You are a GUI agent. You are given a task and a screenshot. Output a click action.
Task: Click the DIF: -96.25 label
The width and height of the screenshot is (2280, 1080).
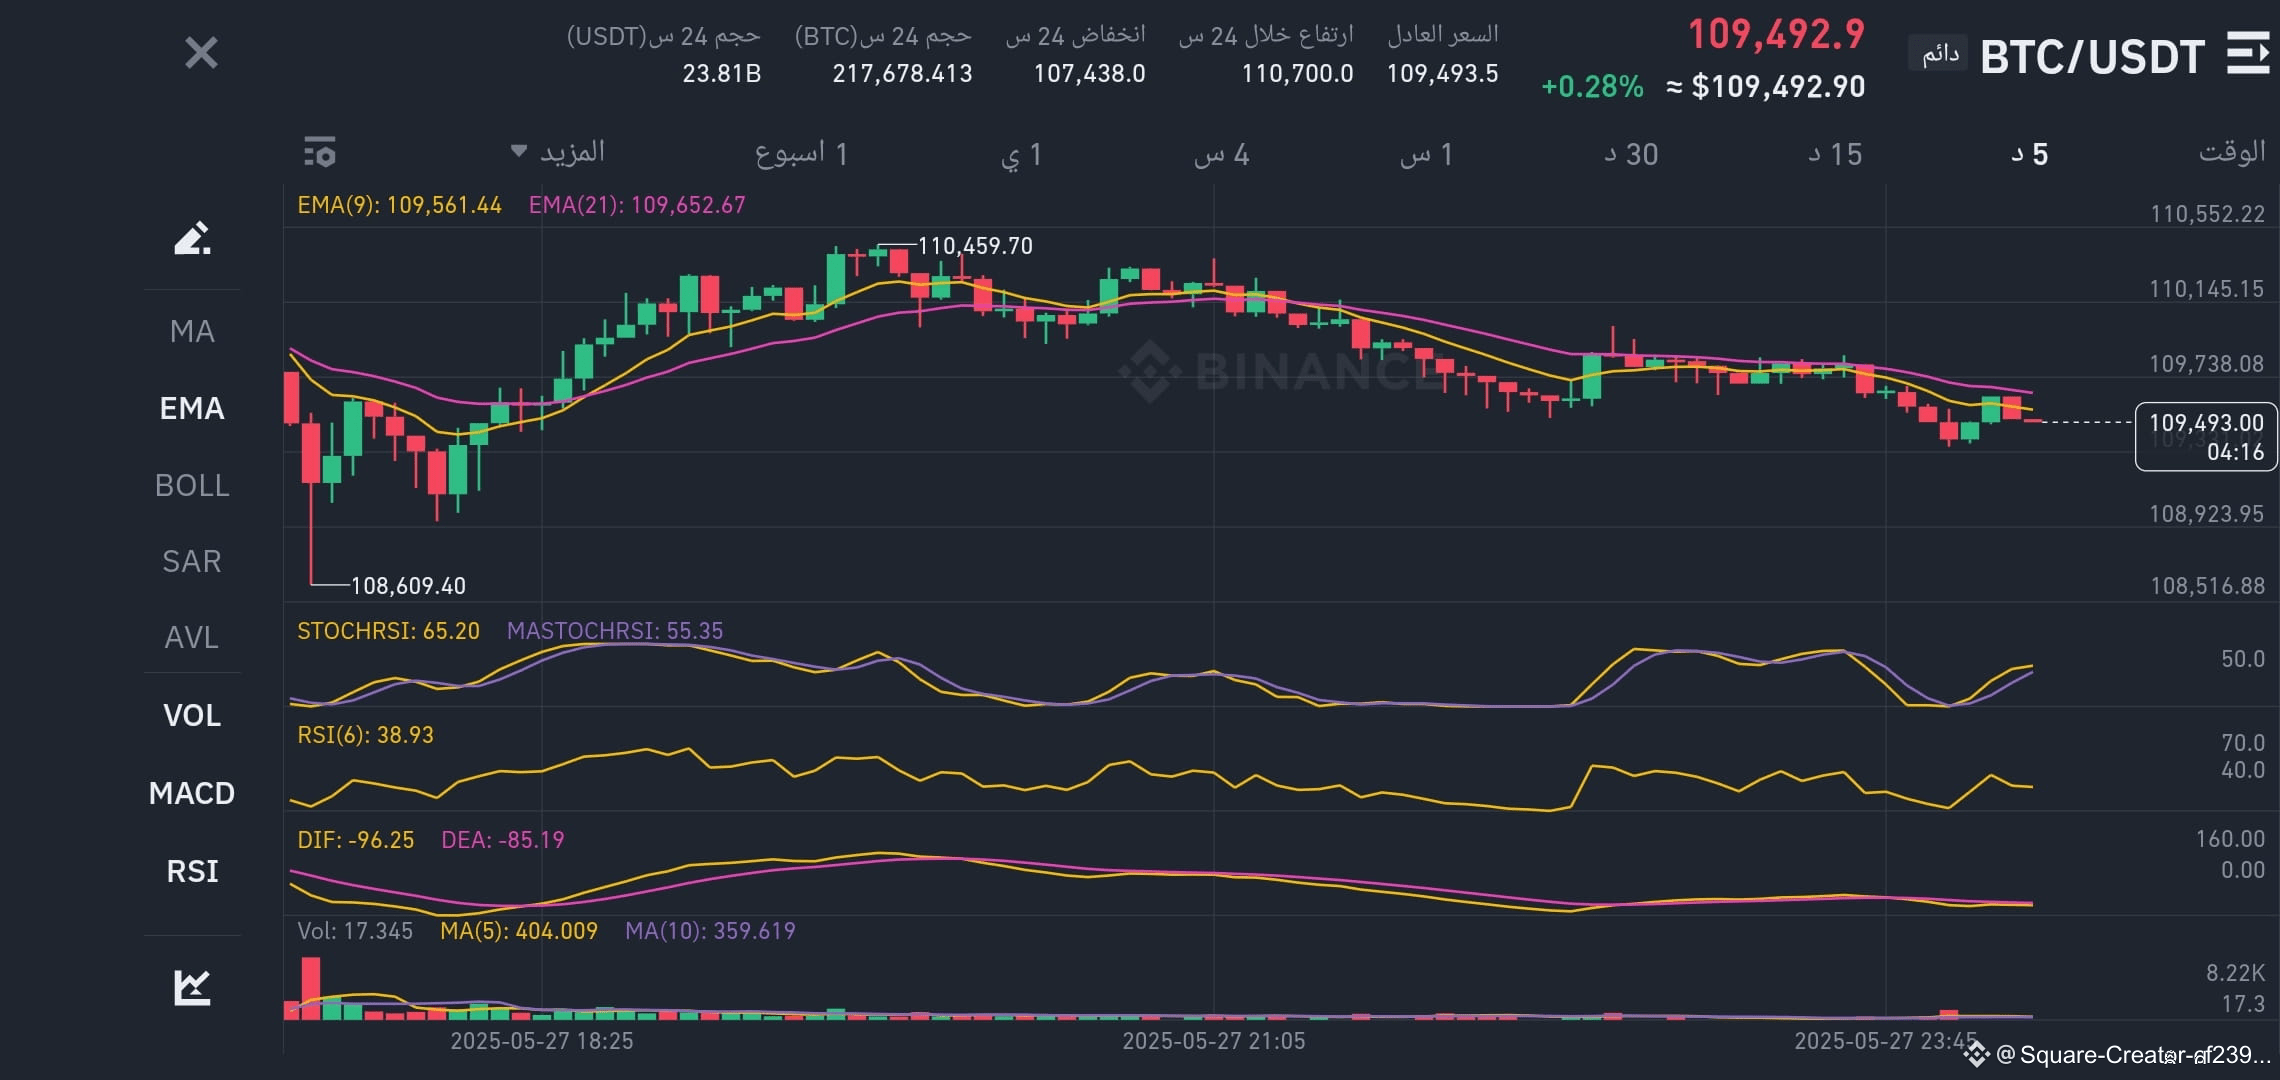pos(355,840)
